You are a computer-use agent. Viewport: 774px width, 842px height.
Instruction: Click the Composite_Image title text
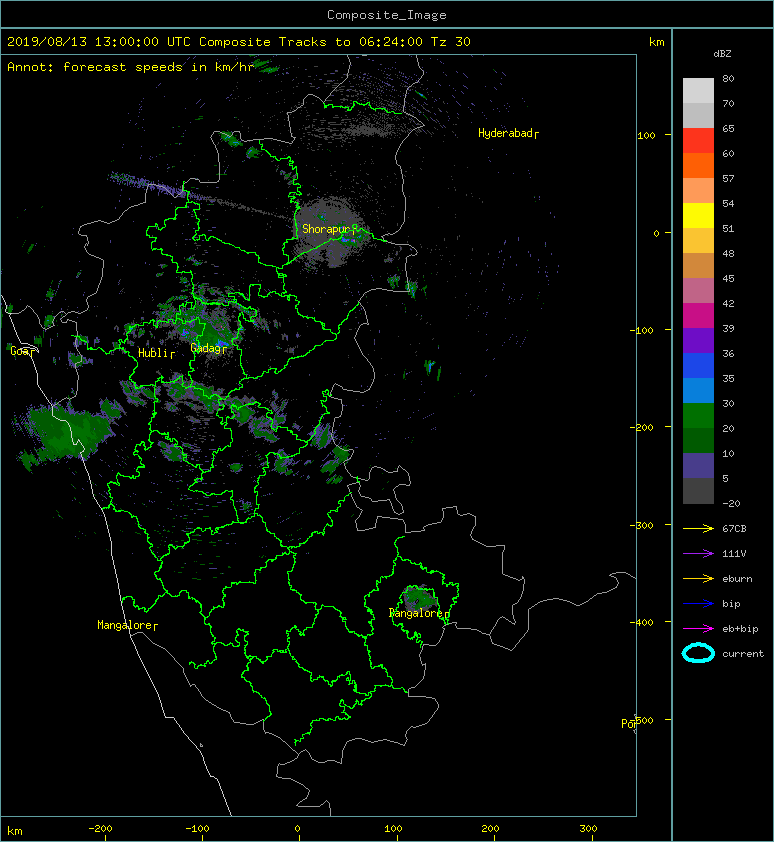coord(387,15)
